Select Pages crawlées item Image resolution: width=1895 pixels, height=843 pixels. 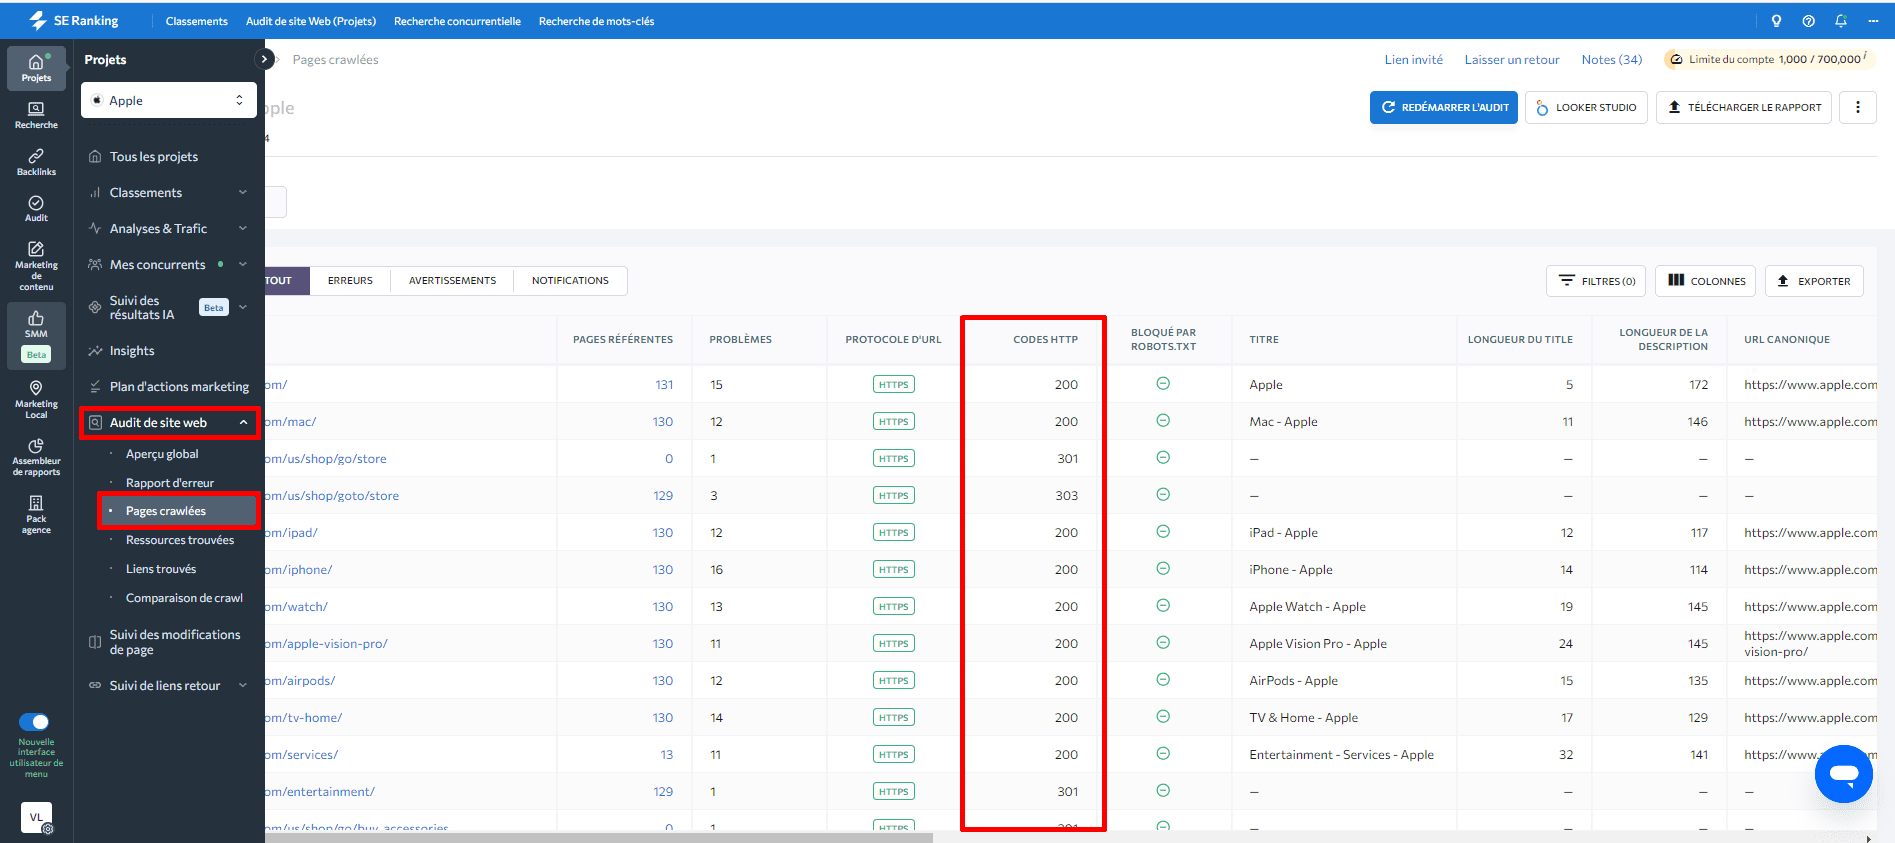pos(166,511)
